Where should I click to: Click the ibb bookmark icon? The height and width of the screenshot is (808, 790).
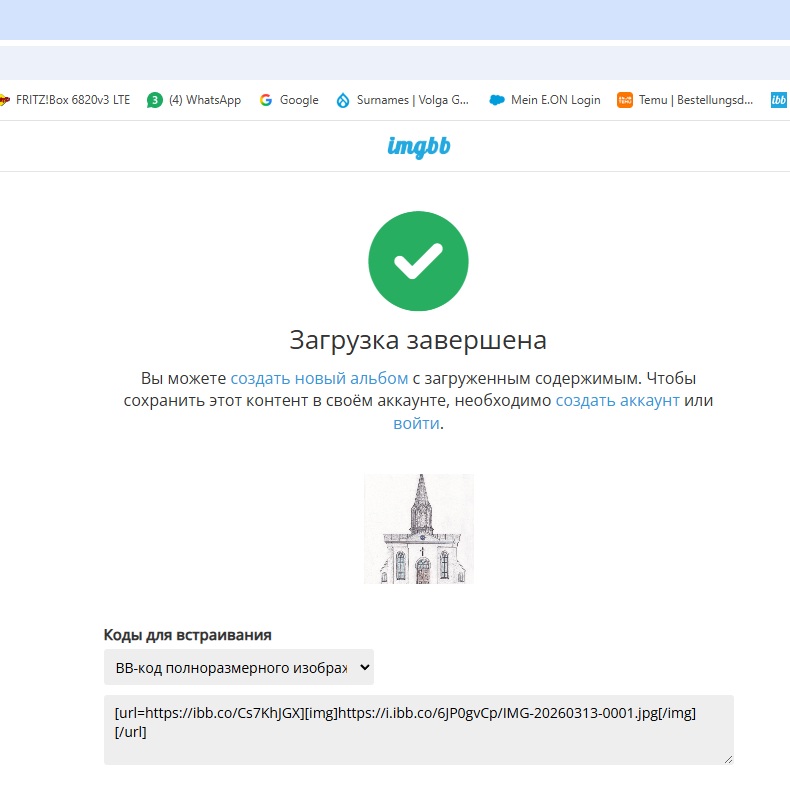pyautogui.click(x=779, y=100)
